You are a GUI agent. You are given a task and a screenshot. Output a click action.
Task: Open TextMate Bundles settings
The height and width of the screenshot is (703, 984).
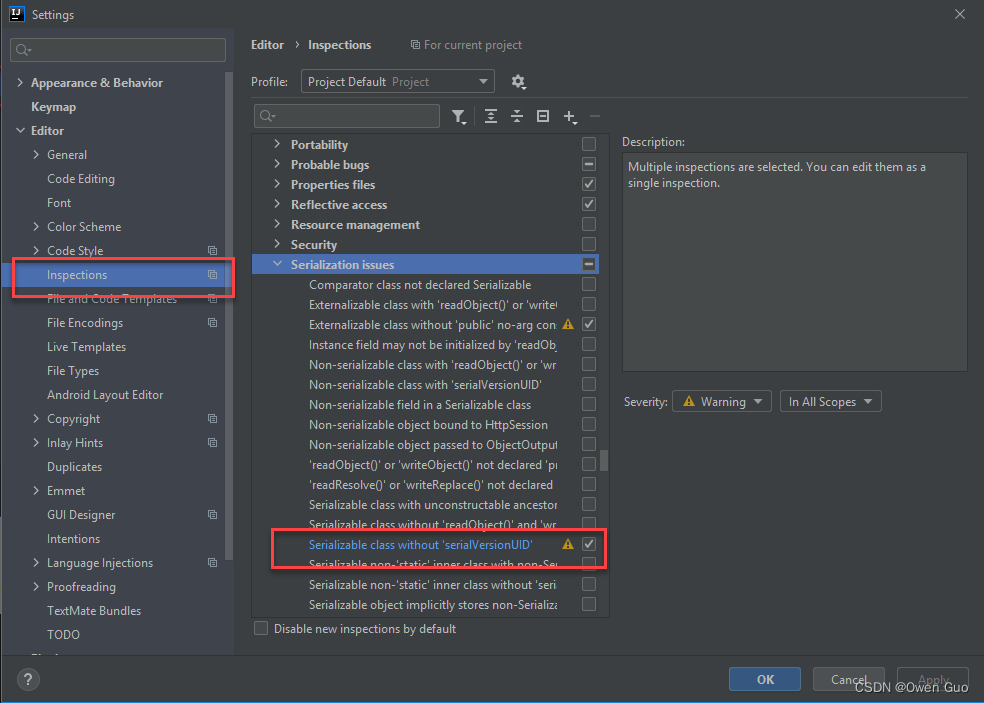point(94,611)
